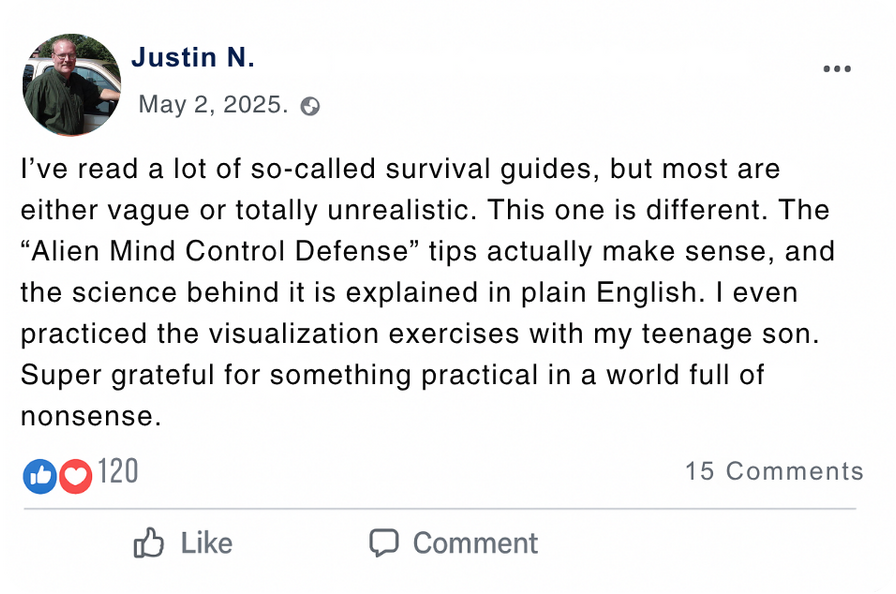Viewport: 896px width, 594px height.
Task: Click the Justin N. author name
Action: (193, 58)
